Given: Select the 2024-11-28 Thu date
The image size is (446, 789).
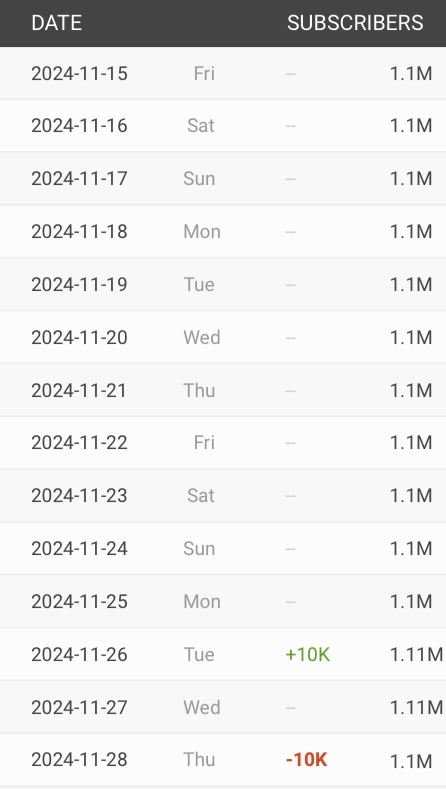Looking at the screenshot, I should pyautogui.click(x=80, y=760).
